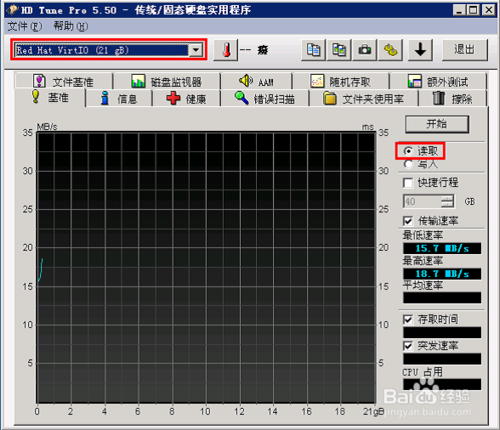Viewport: 500px width, 430px height.
Task: Click the 退出 exit button
Action: (465, 50)
